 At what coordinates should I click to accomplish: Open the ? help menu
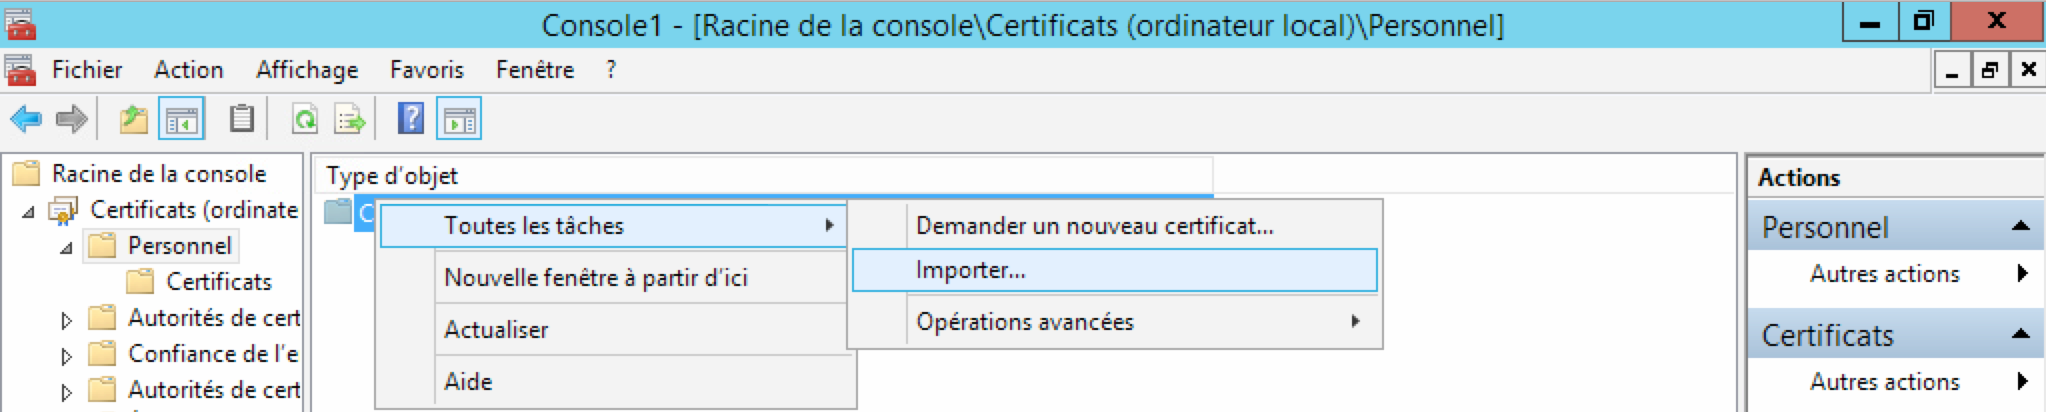[x=610, y=70]
